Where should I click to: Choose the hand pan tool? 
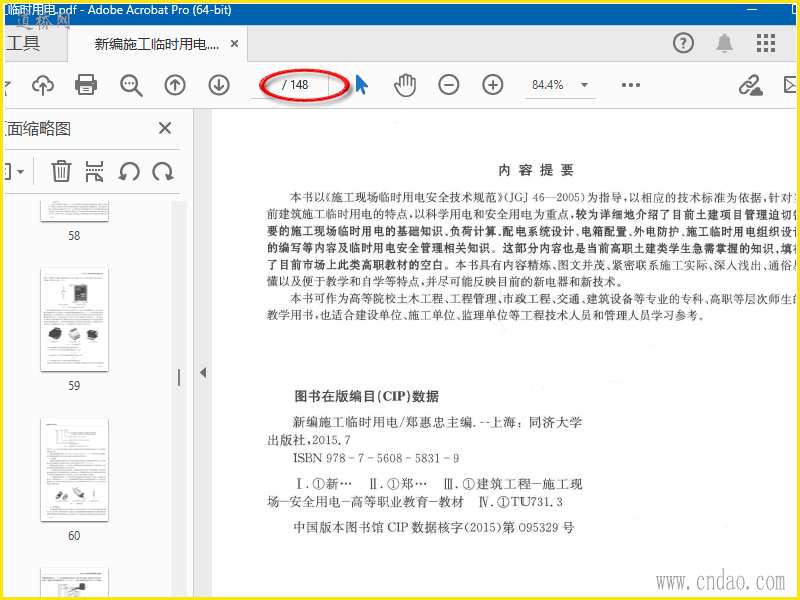tap(405, 85)
